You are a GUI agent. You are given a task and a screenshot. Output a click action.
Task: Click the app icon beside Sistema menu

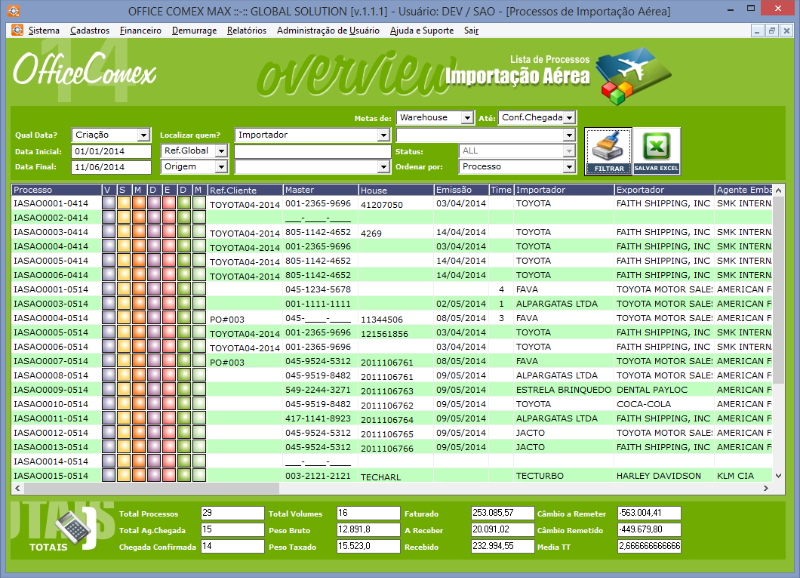[x=17, y=31]
